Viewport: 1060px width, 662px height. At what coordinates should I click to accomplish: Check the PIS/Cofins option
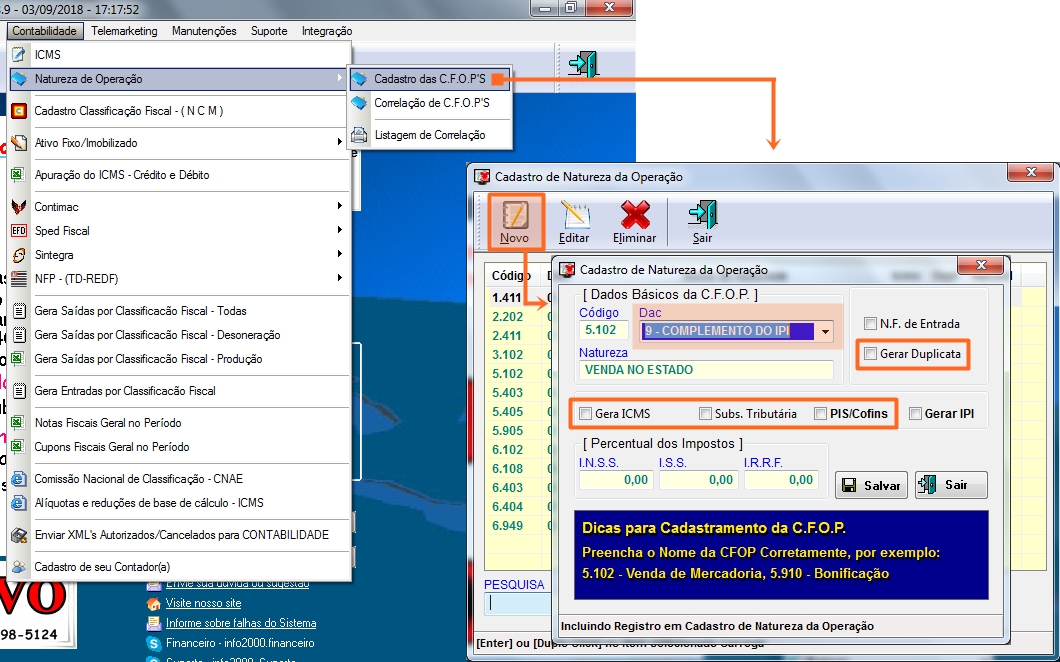click(820, 414)
